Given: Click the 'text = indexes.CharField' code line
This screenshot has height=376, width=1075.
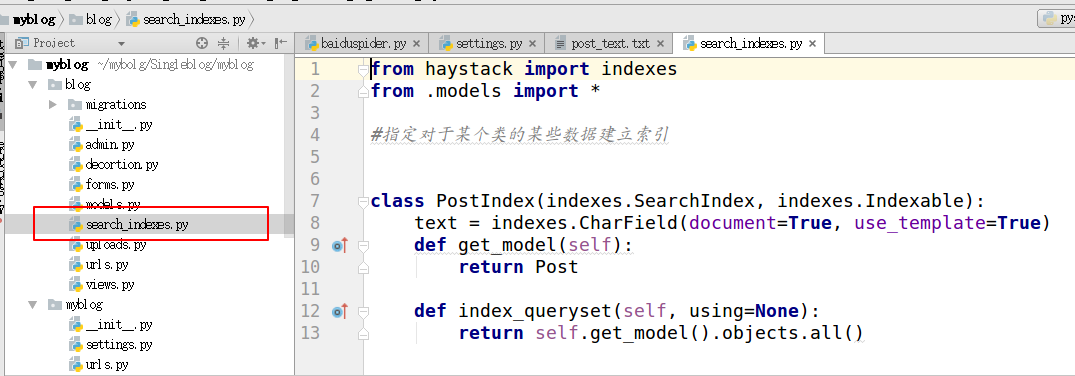Looking at the screenshot, I should [732, 223].
